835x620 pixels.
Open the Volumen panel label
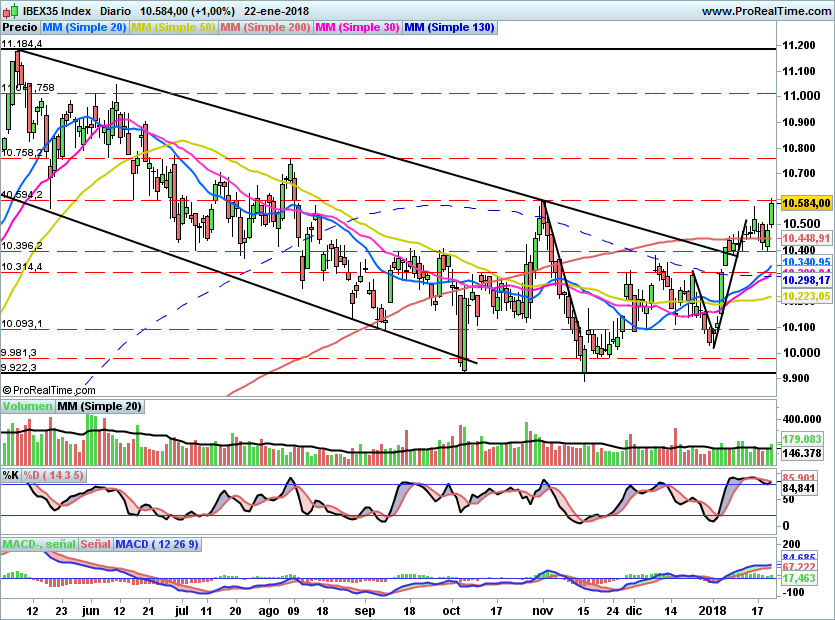click(x=27, y=406)
